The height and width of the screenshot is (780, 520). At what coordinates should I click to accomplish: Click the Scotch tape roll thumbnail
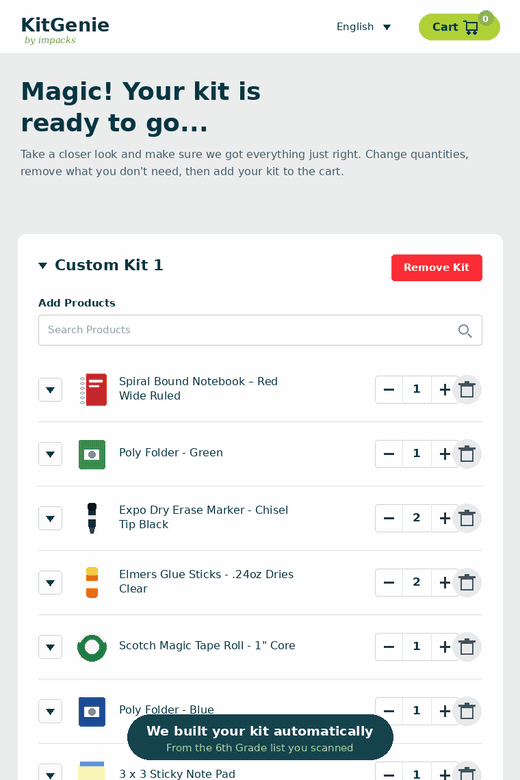(92, 647)
